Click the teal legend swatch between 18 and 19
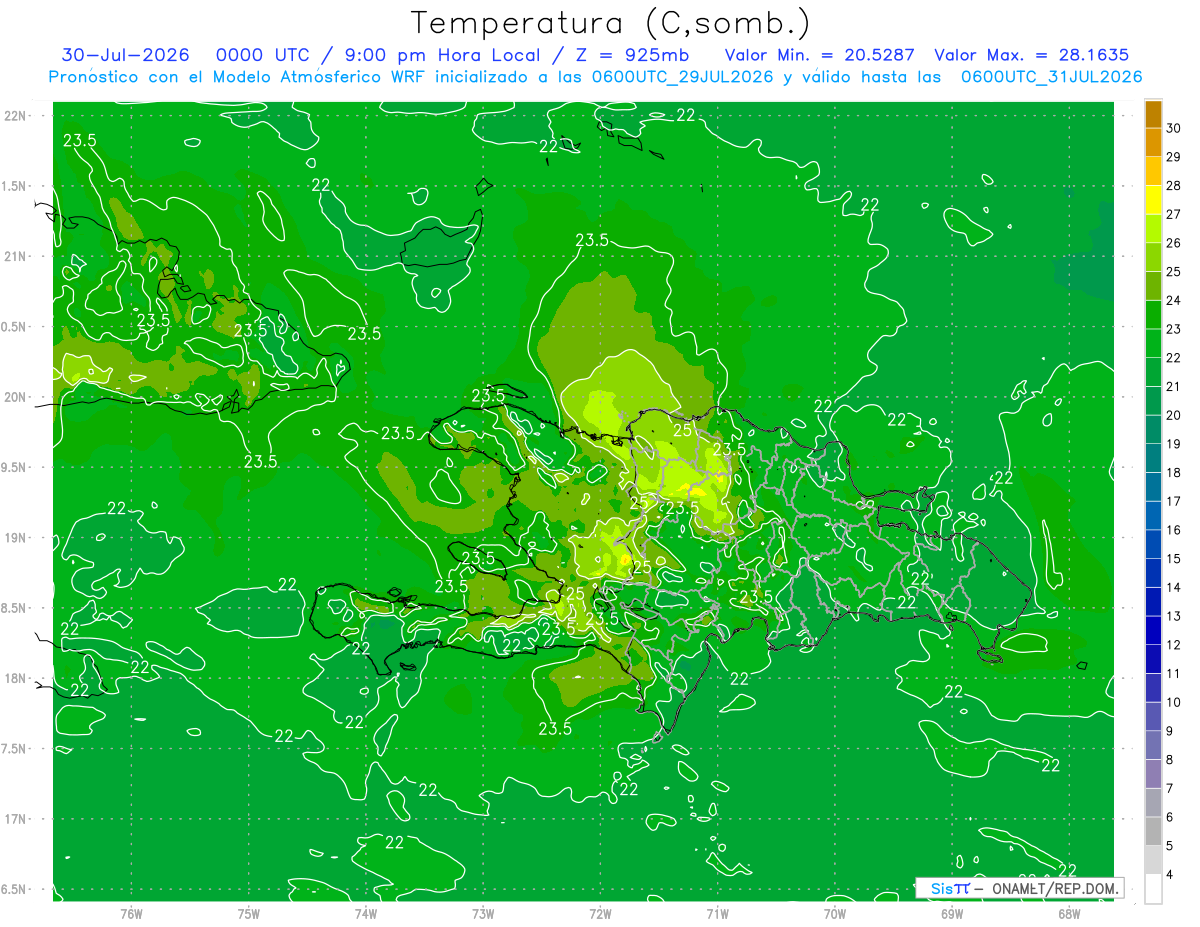The width and height of the screenshot is (1200, 927). [1153, 458]
